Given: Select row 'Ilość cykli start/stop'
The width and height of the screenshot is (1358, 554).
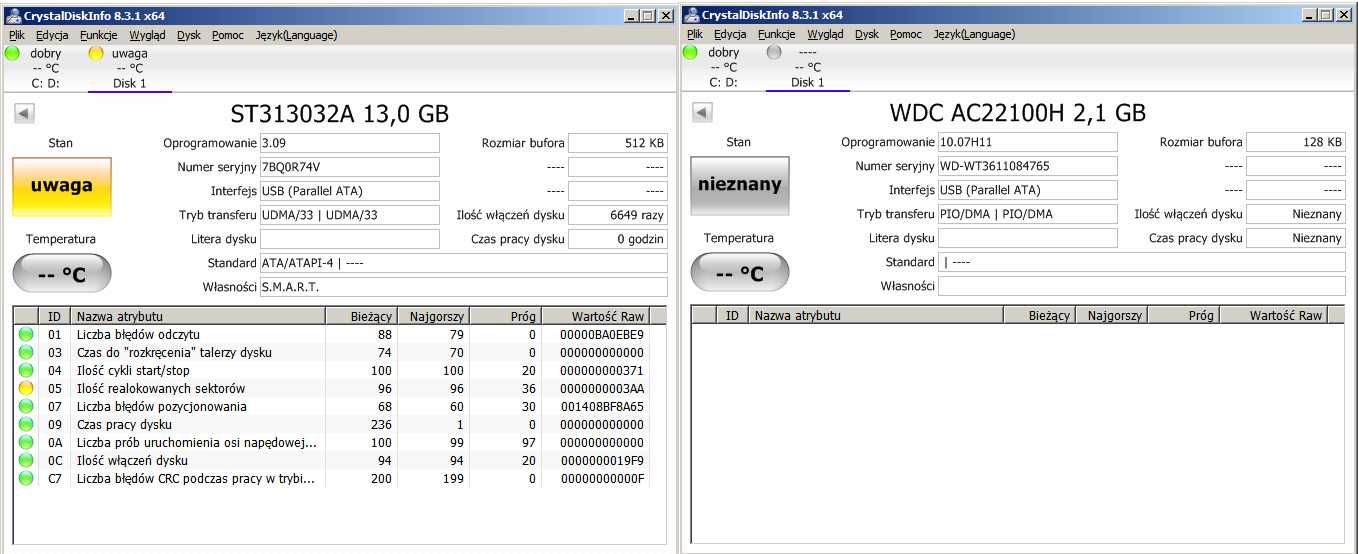Looking at the screenshot, I should tap(331, 370).
